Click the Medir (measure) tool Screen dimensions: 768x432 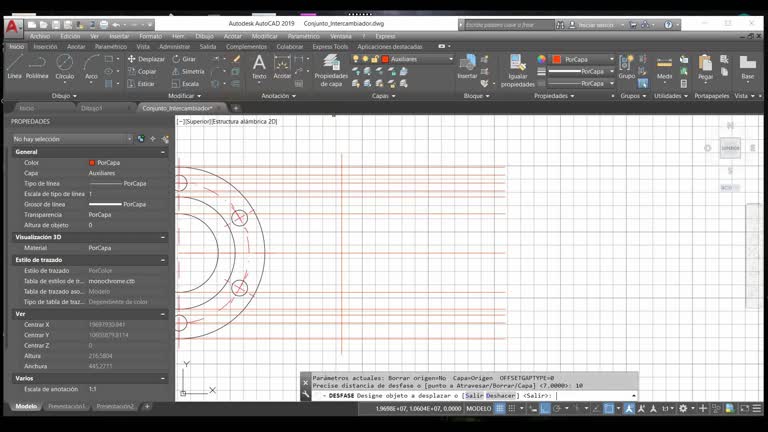click(664, 67)
